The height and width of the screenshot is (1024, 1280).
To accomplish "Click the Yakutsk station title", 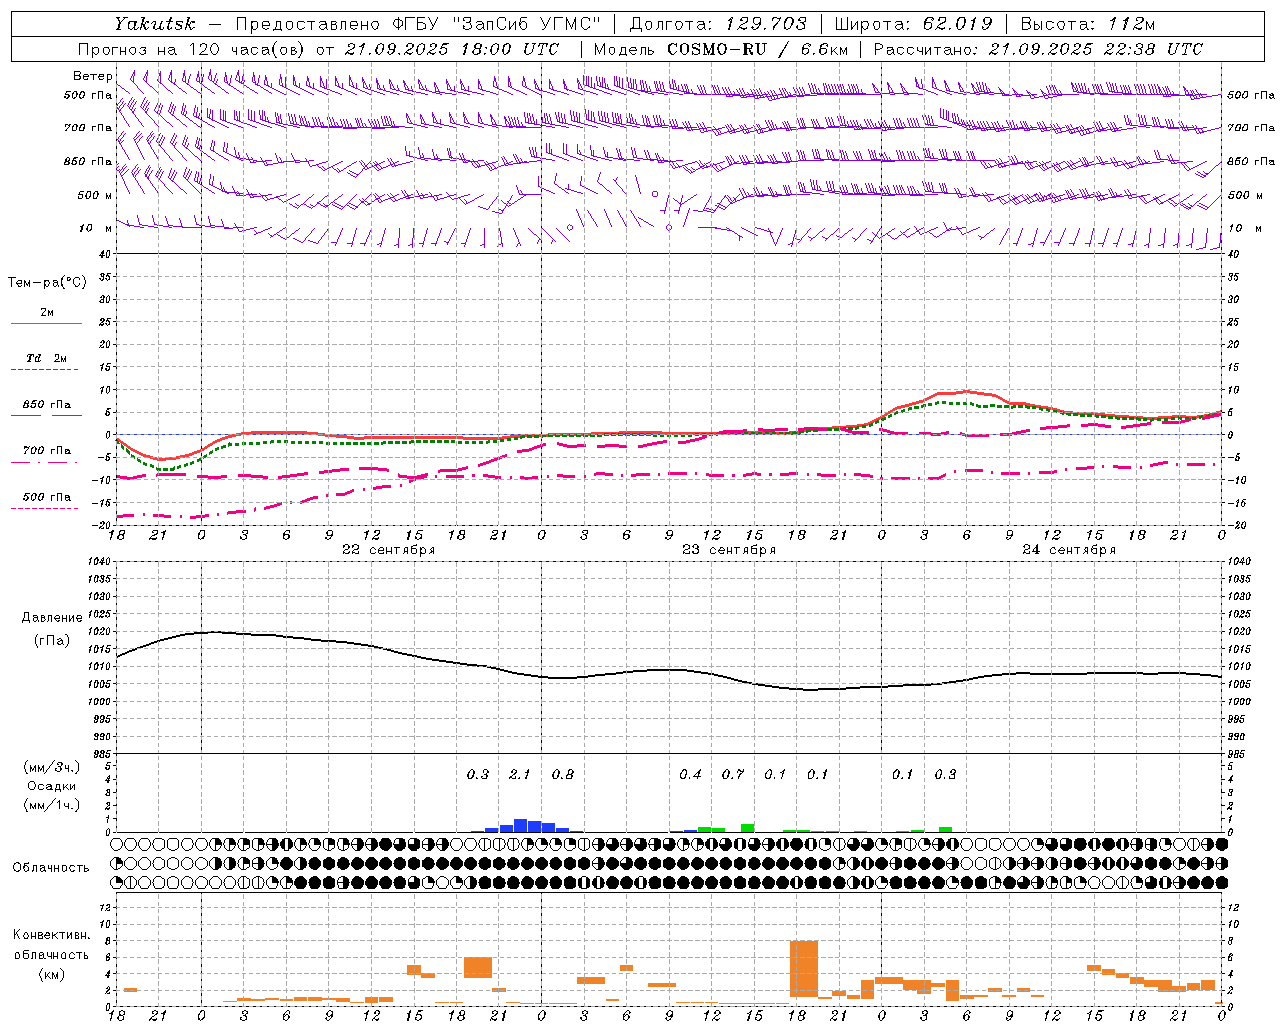I will point(154,24).
